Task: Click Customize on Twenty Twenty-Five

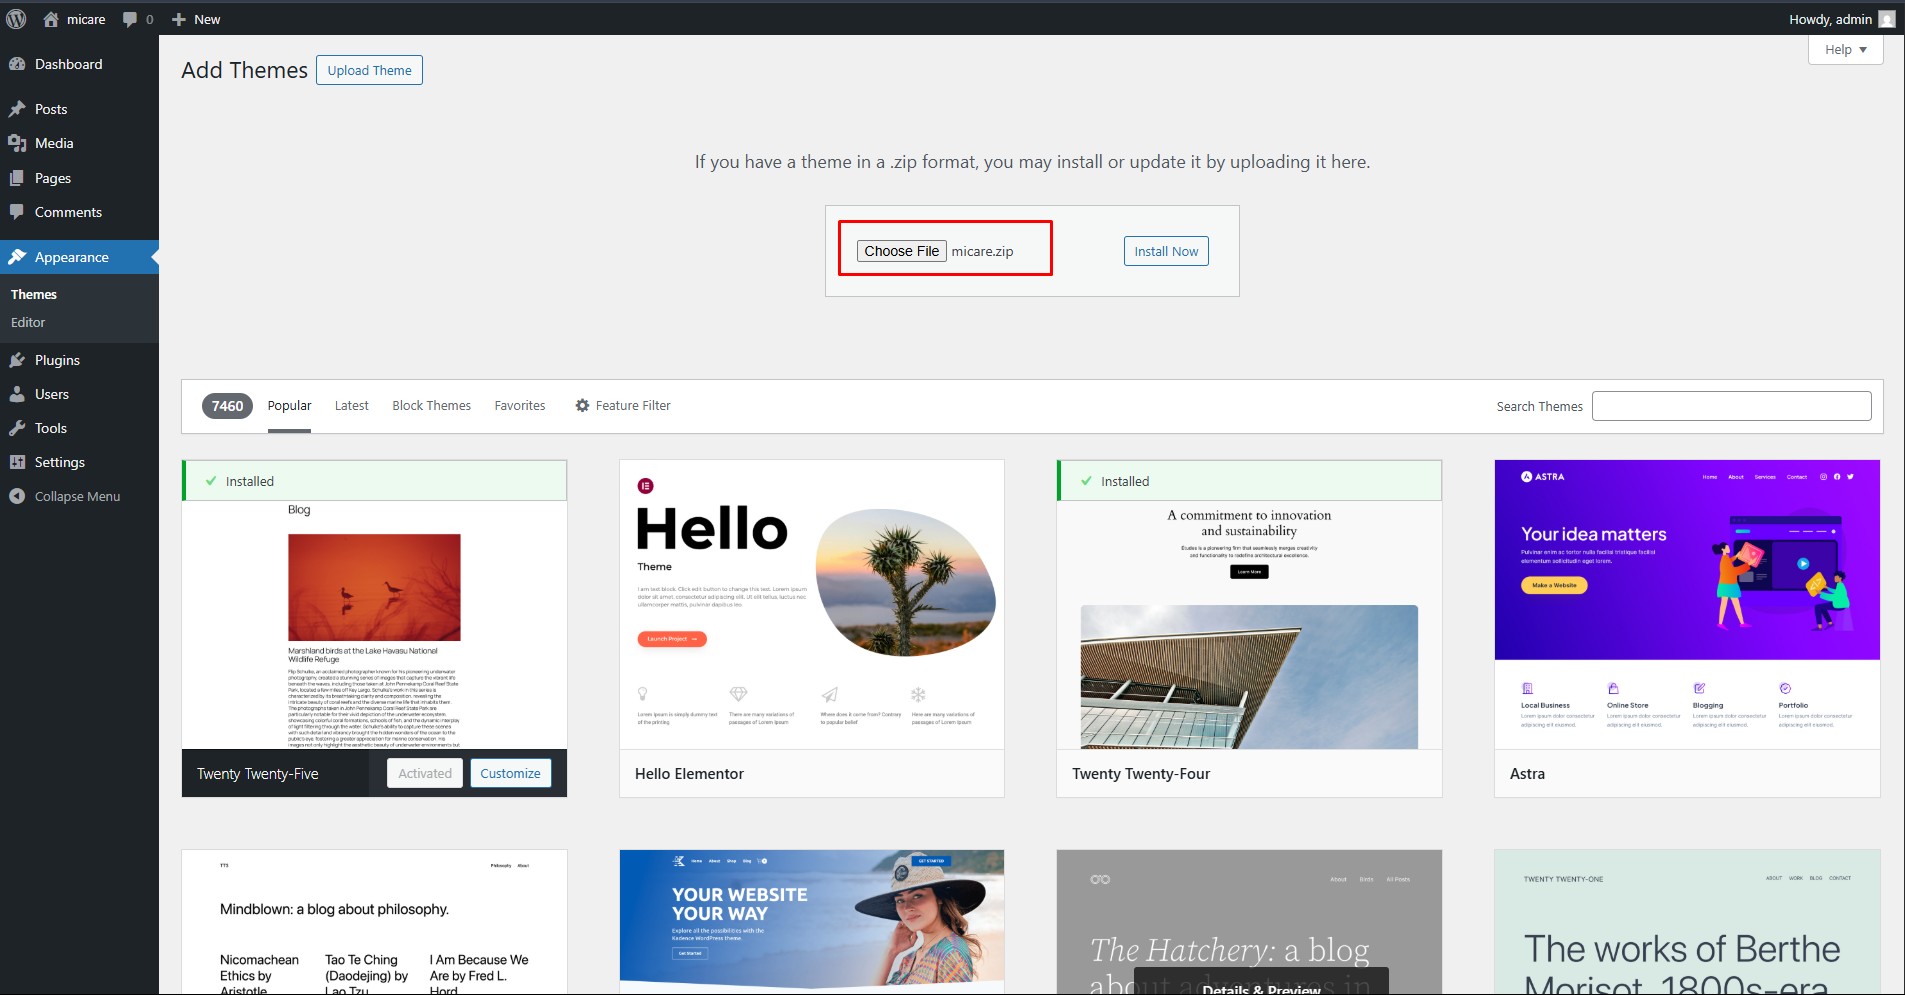Action: 510,773
